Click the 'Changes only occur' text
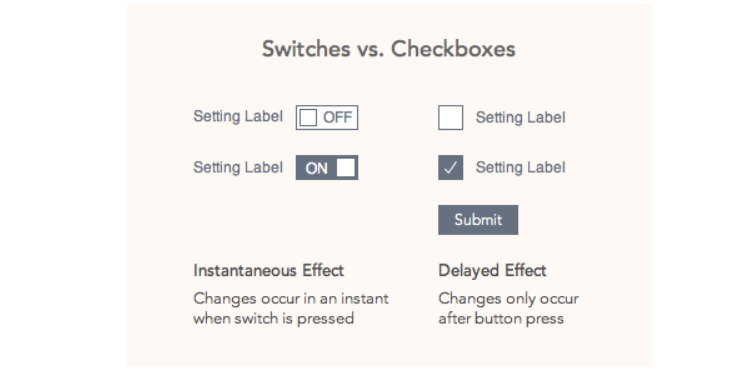Viewport: 755px width, 371px height. click(508, 299)
